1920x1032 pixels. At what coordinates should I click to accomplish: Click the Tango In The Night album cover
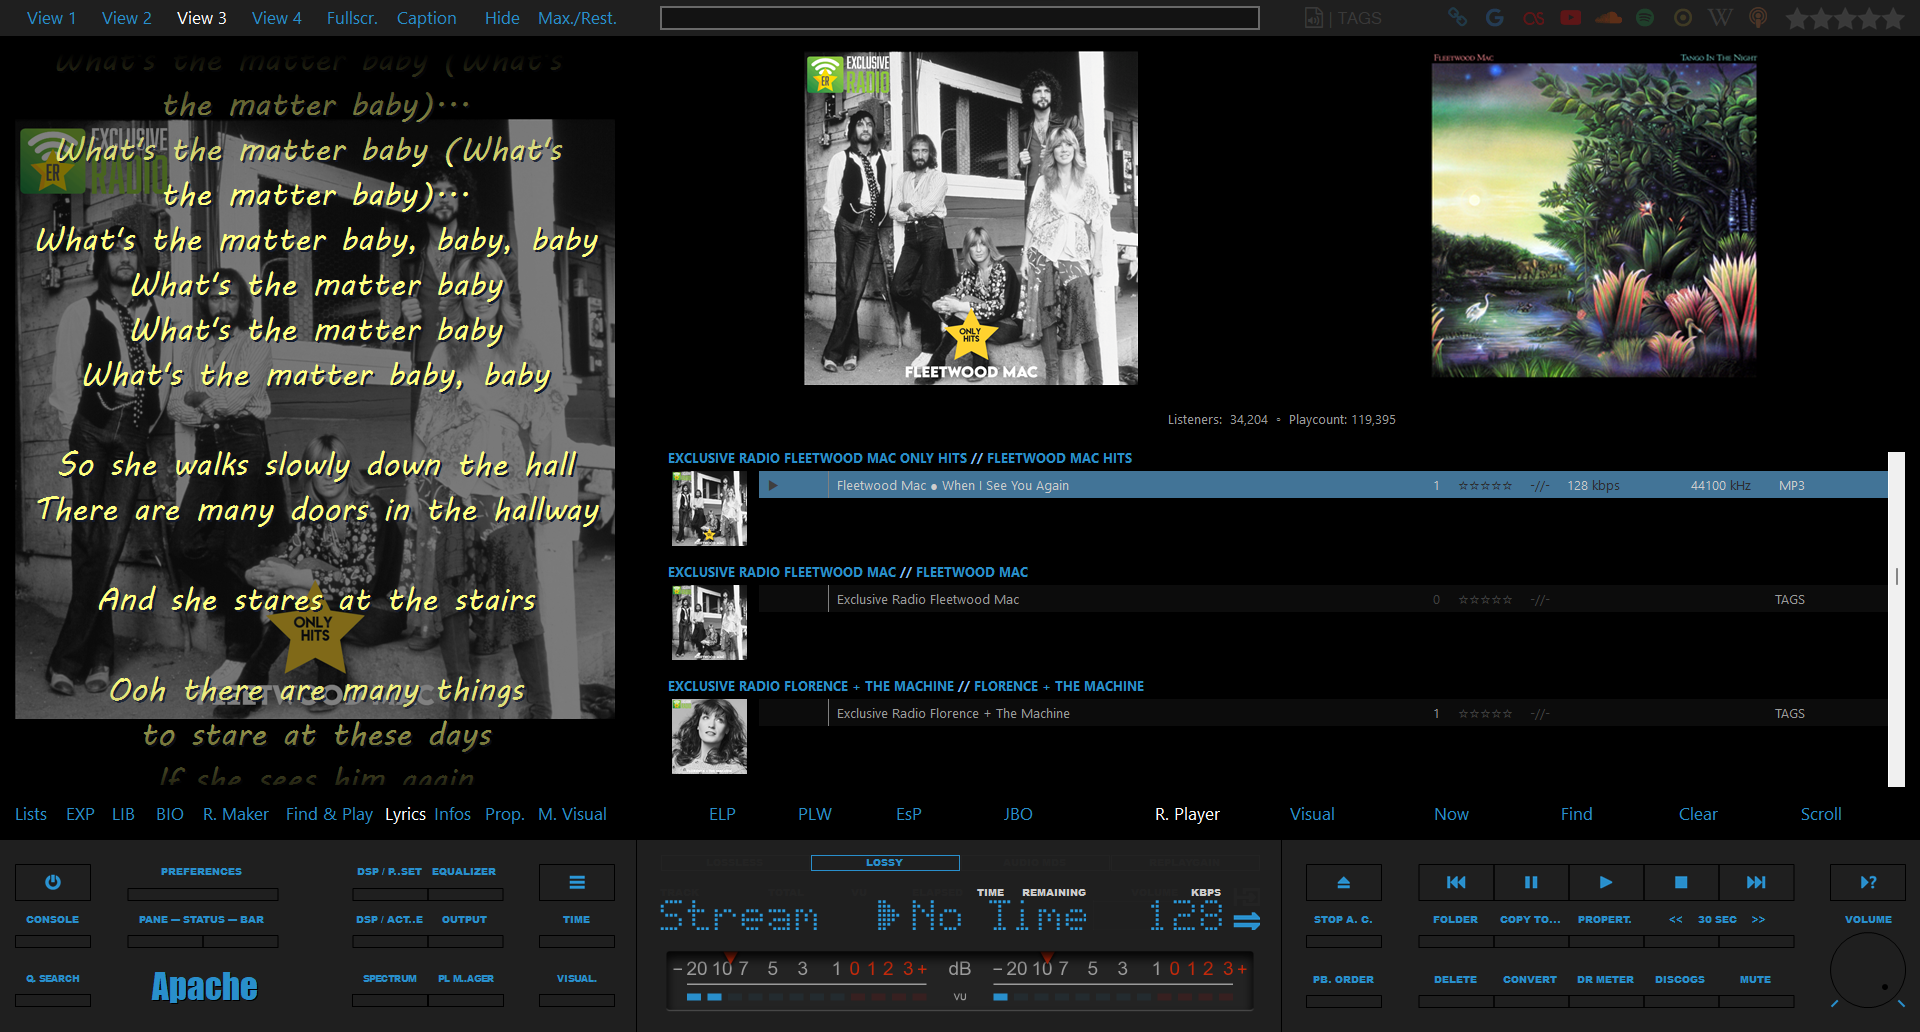click(x=1594, y=215)
